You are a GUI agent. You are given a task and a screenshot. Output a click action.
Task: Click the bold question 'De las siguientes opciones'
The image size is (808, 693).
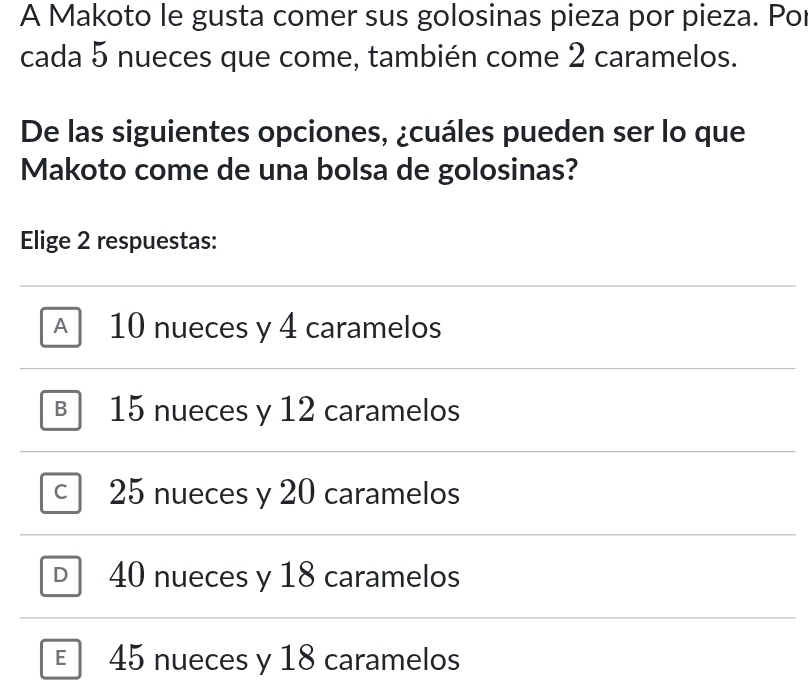[x=382, y=150]
